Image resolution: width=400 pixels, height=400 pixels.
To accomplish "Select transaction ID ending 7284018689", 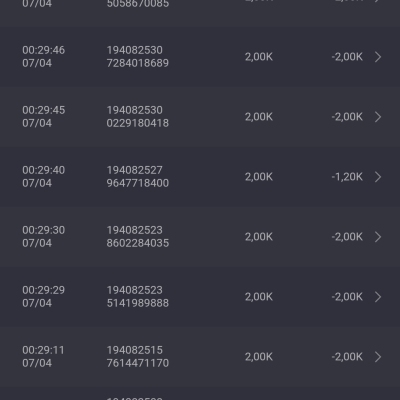I will click(x=138, y=57).
